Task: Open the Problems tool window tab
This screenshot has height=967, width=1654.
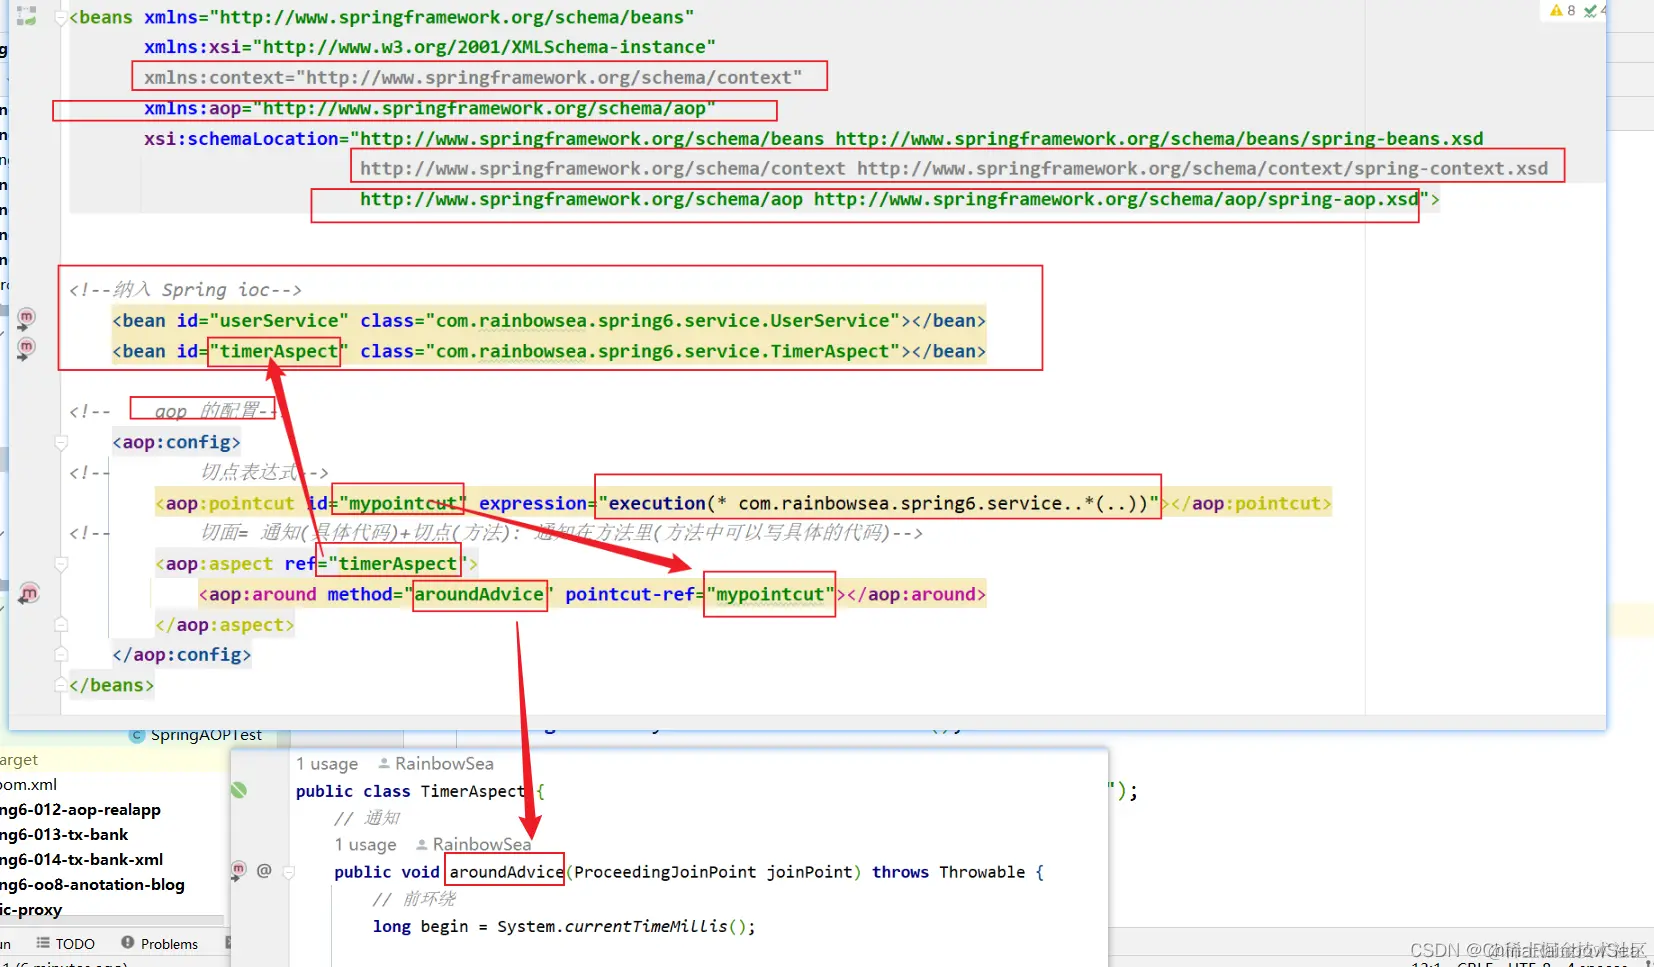Action: (x=160, y=943)
